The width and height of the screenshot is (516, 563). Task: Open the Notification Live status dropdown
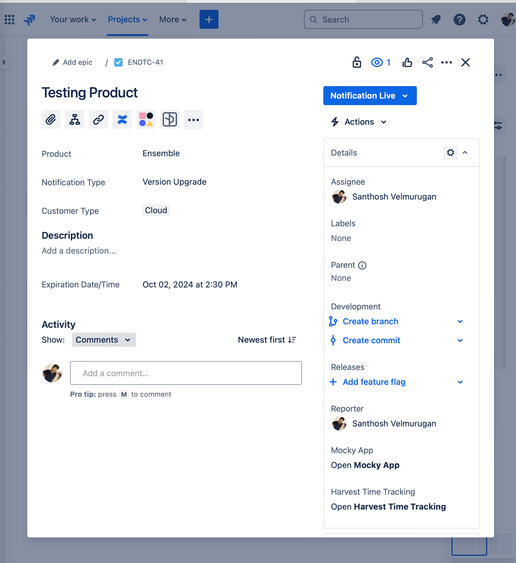[x=370, y=96]
